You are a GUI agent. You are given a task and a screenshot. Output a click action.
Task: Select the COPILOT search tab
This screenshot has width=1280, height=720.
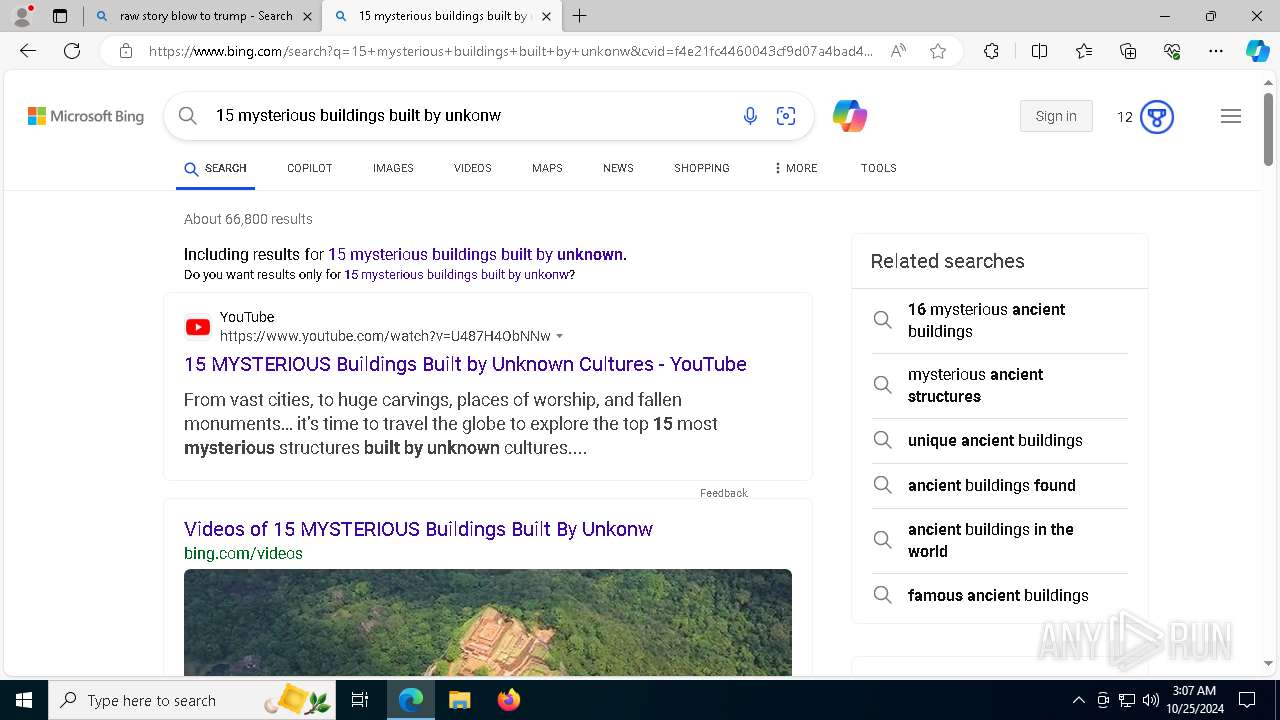pos(309,168)
